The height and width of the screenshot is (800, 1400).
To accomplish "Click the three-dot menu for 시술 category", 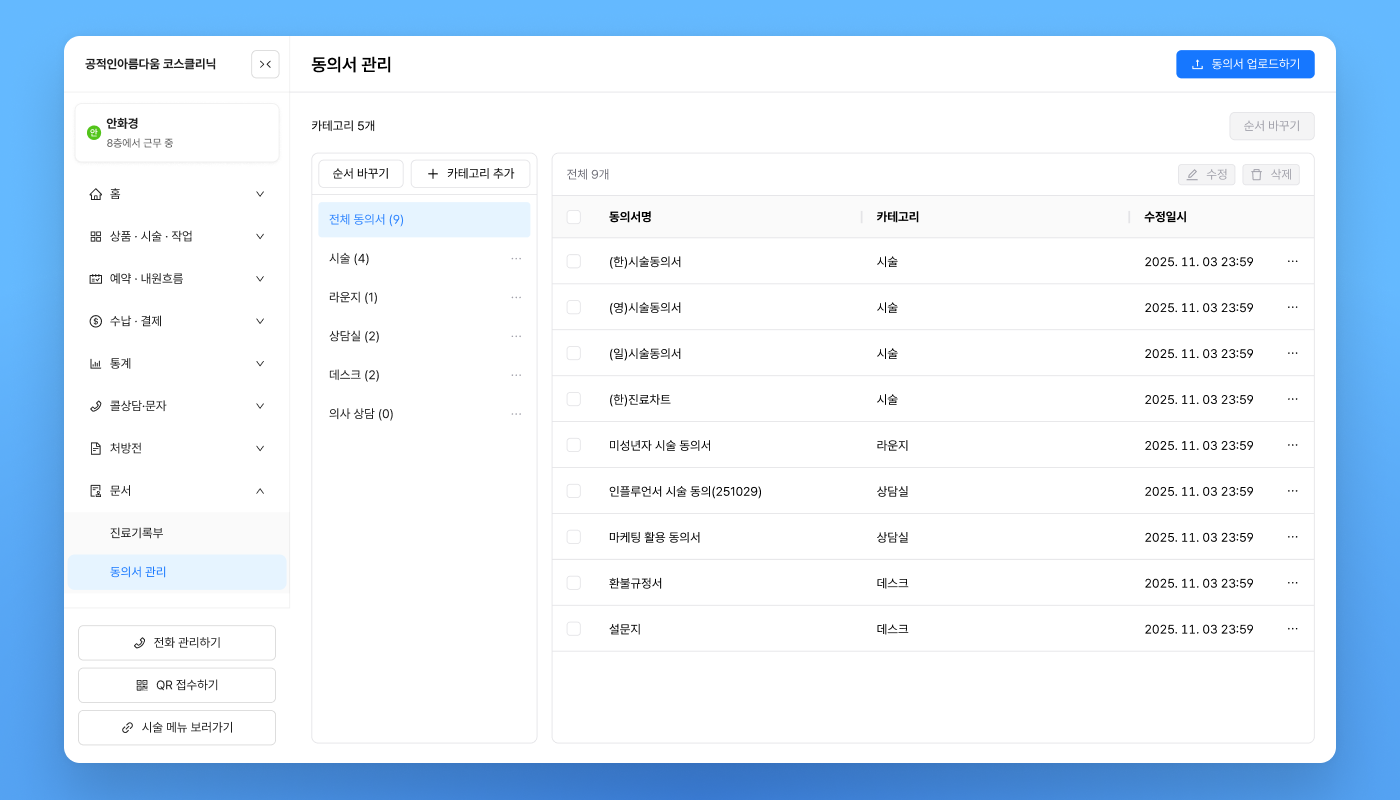I will tap(516, 258).
